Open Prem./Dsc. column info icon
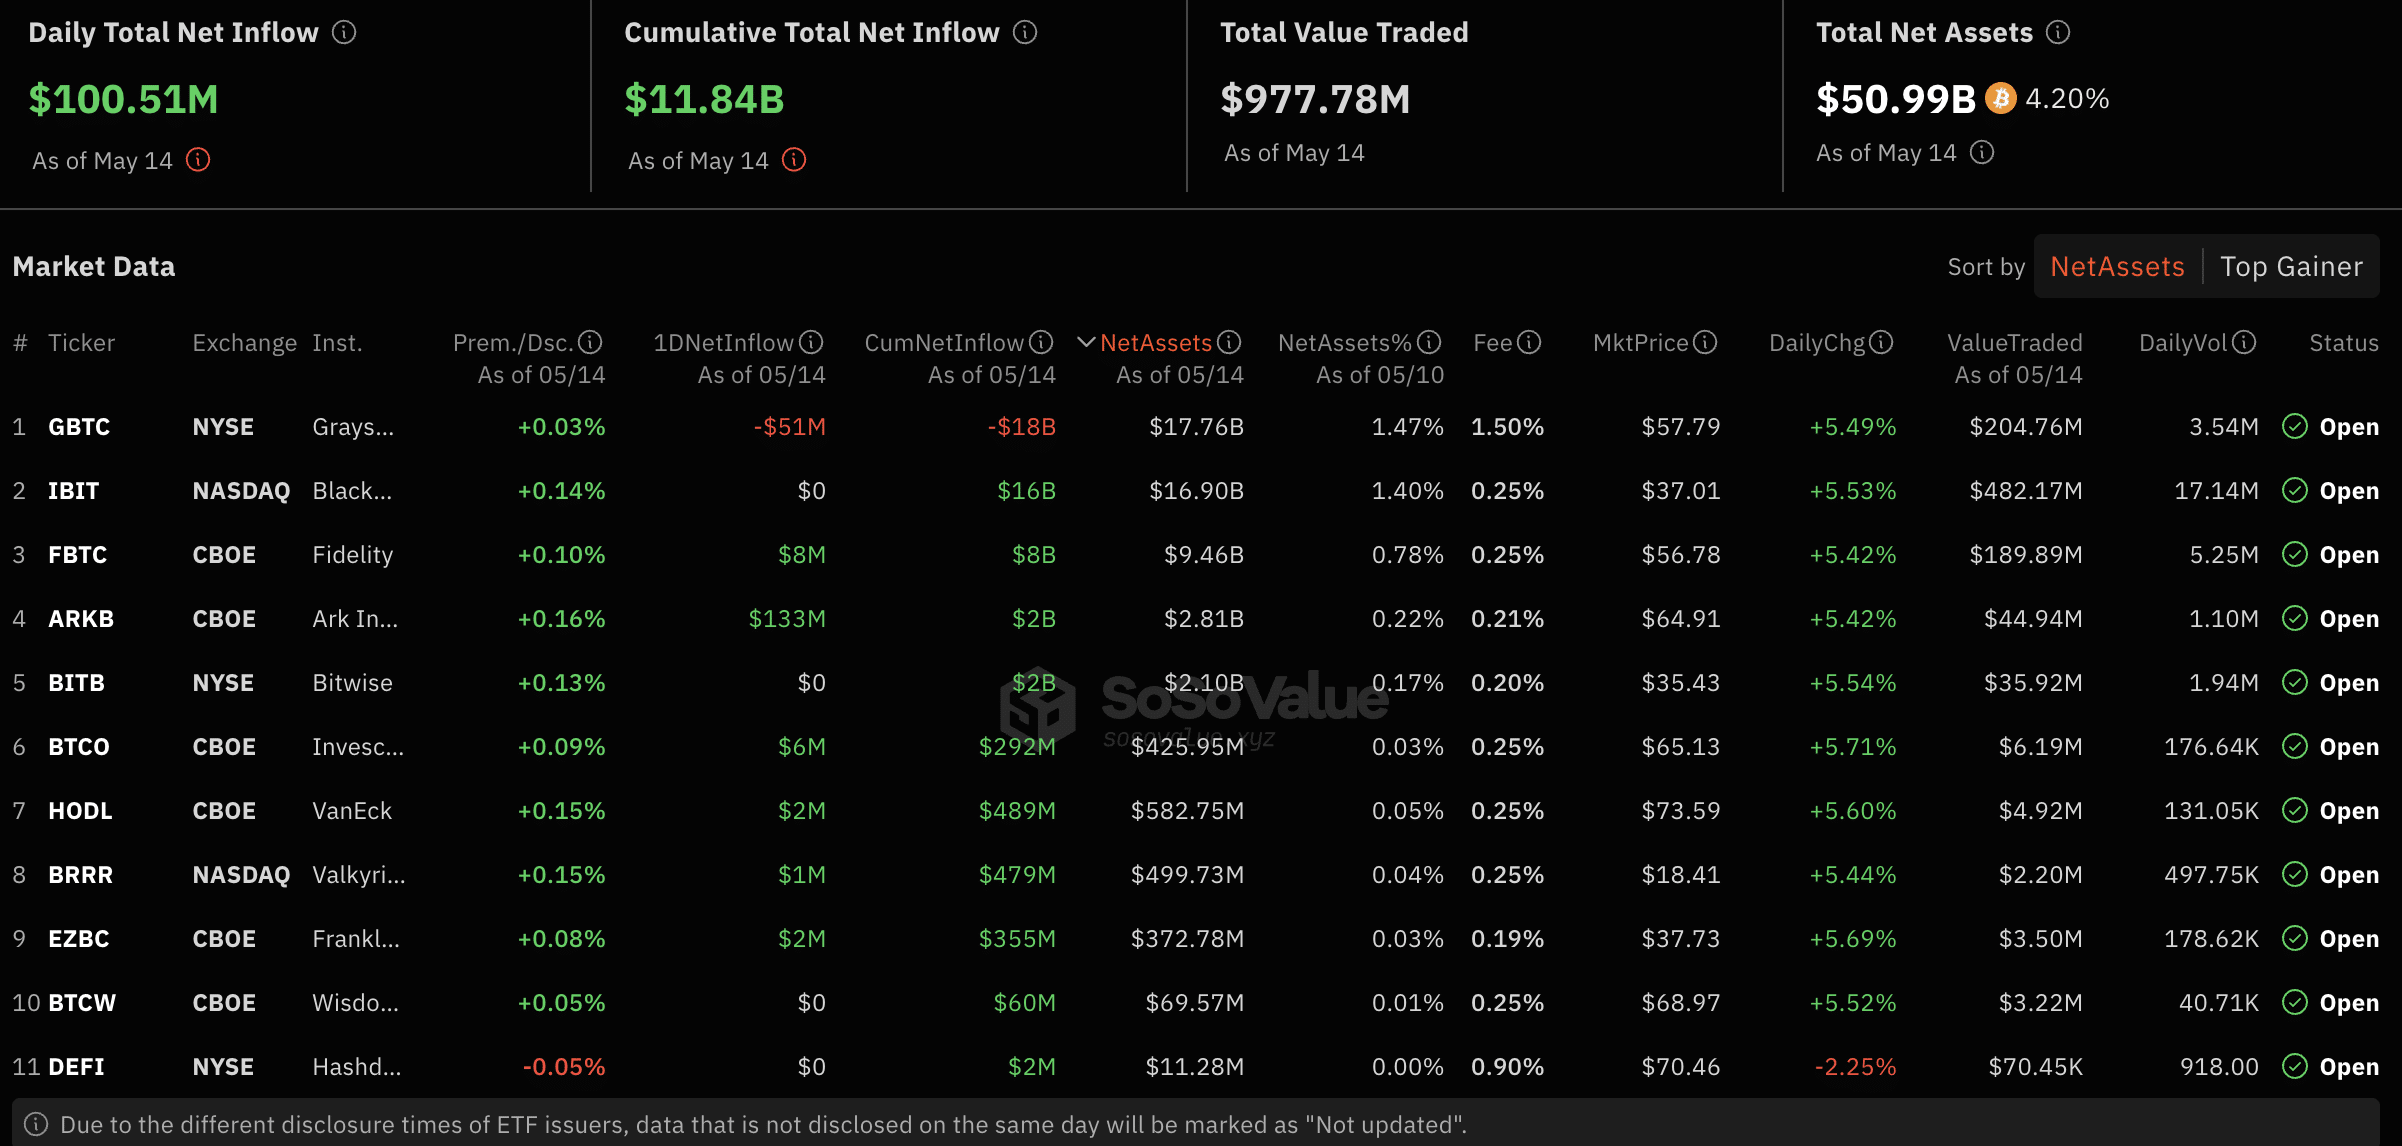 tap(590, 343)
